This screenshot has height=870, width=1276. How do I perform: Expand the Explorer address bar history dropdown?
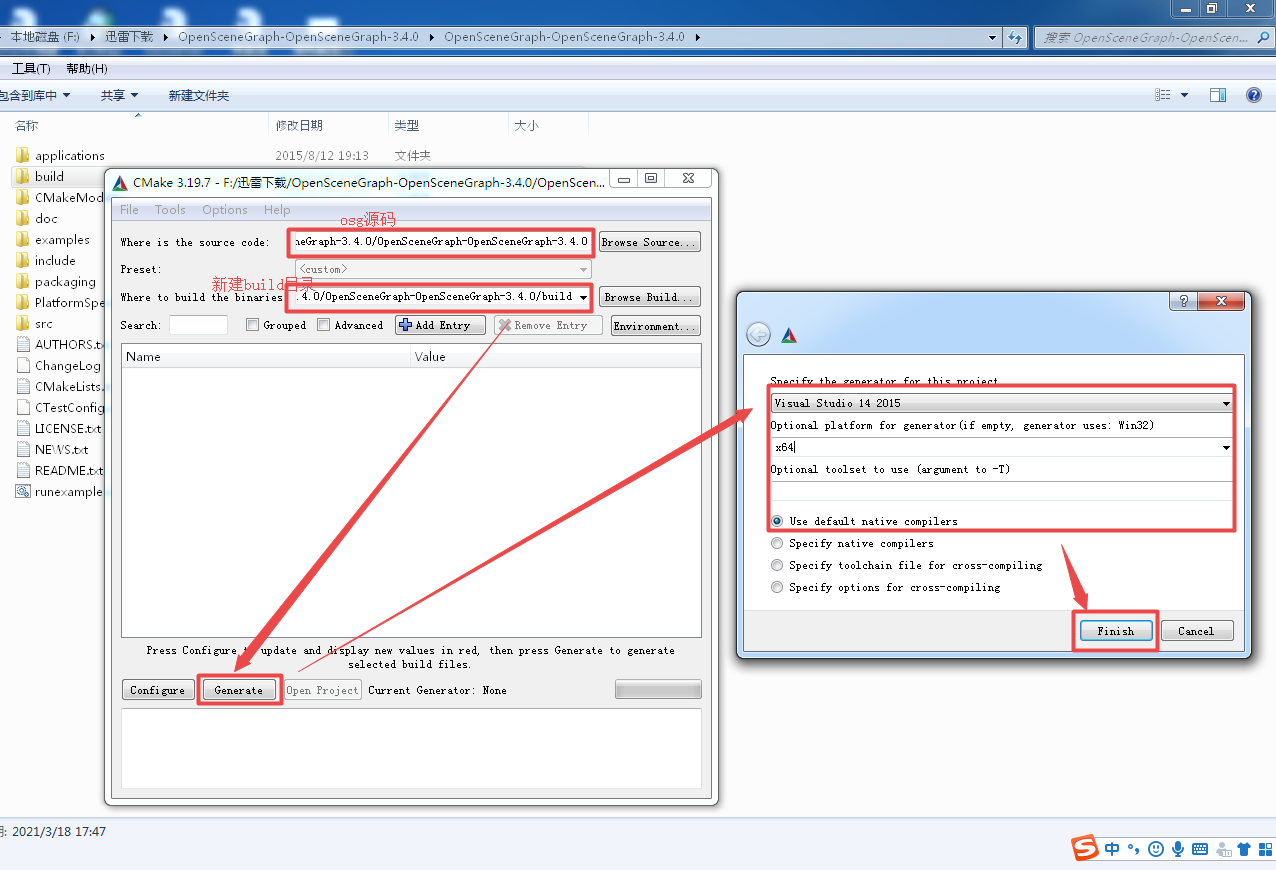[x=992, y=37]
